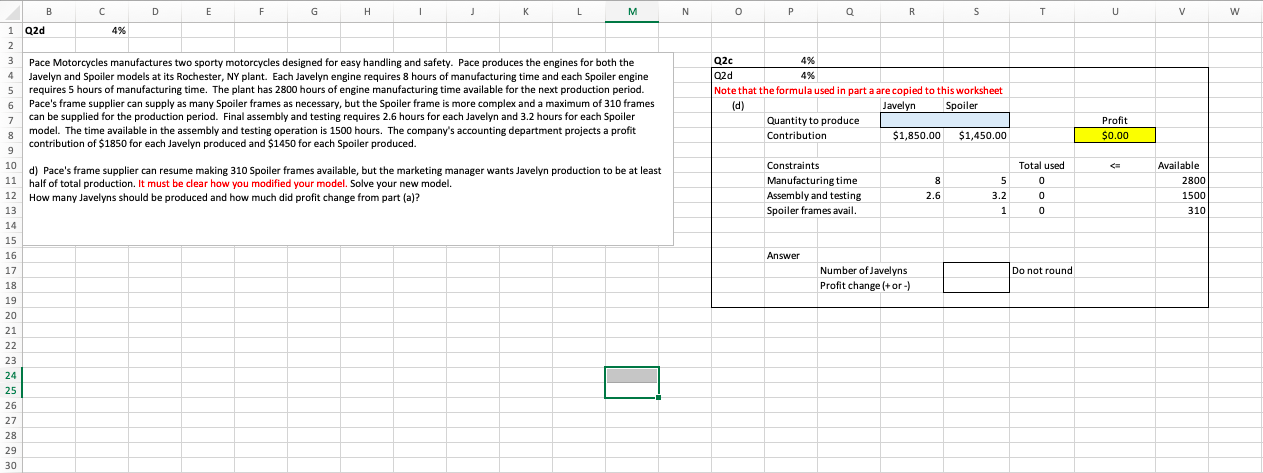1263x473 pixels.
Task: Select row header 24
Action: (x=11, y=374)
